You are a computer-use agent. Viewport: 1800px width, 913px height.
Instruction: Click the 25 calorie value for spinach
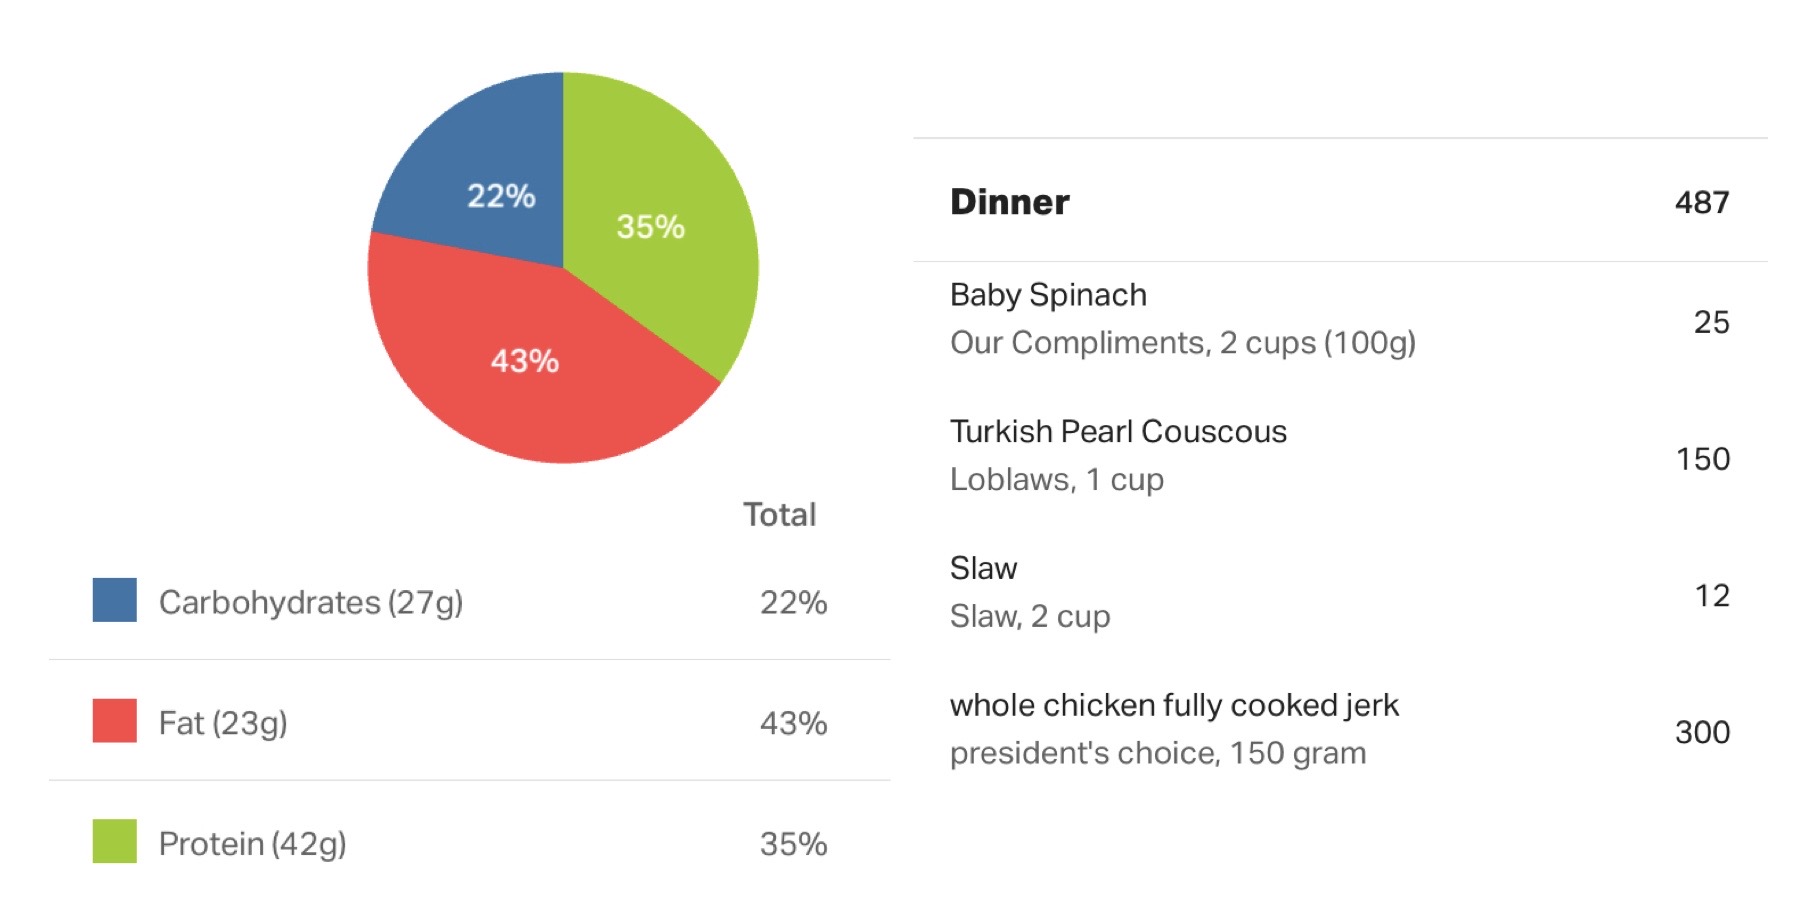tap(1711, 322)
